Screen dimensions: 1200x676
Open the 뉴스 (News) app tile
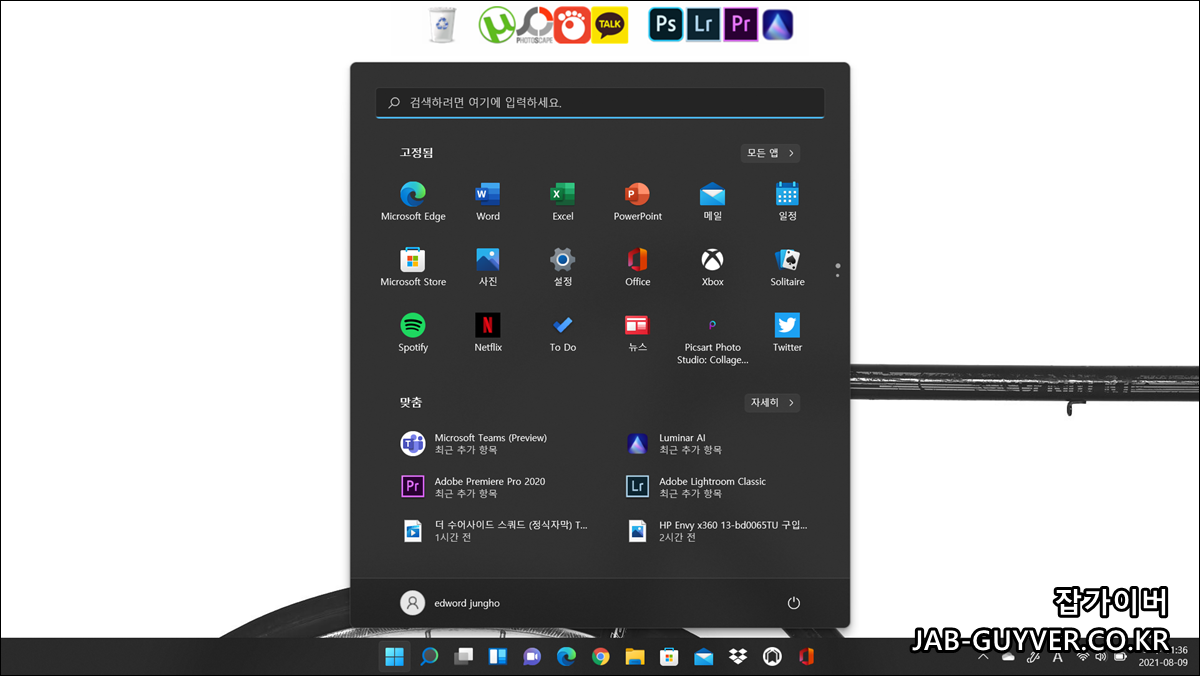tap(638, 332)
